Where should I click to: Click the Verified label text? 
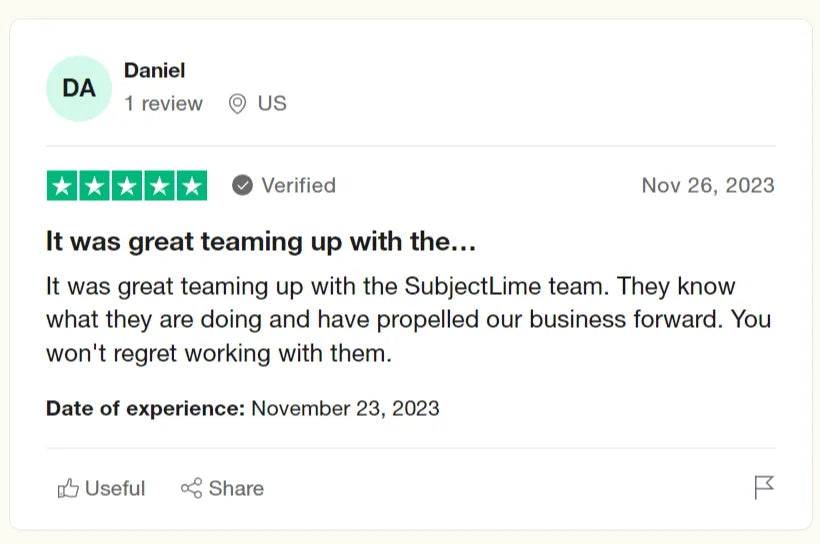point(298,185)
